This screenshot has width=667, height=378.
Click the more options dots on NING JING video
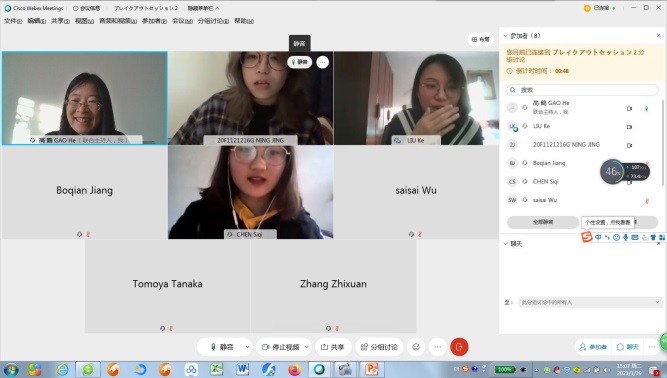click(322, 62)
